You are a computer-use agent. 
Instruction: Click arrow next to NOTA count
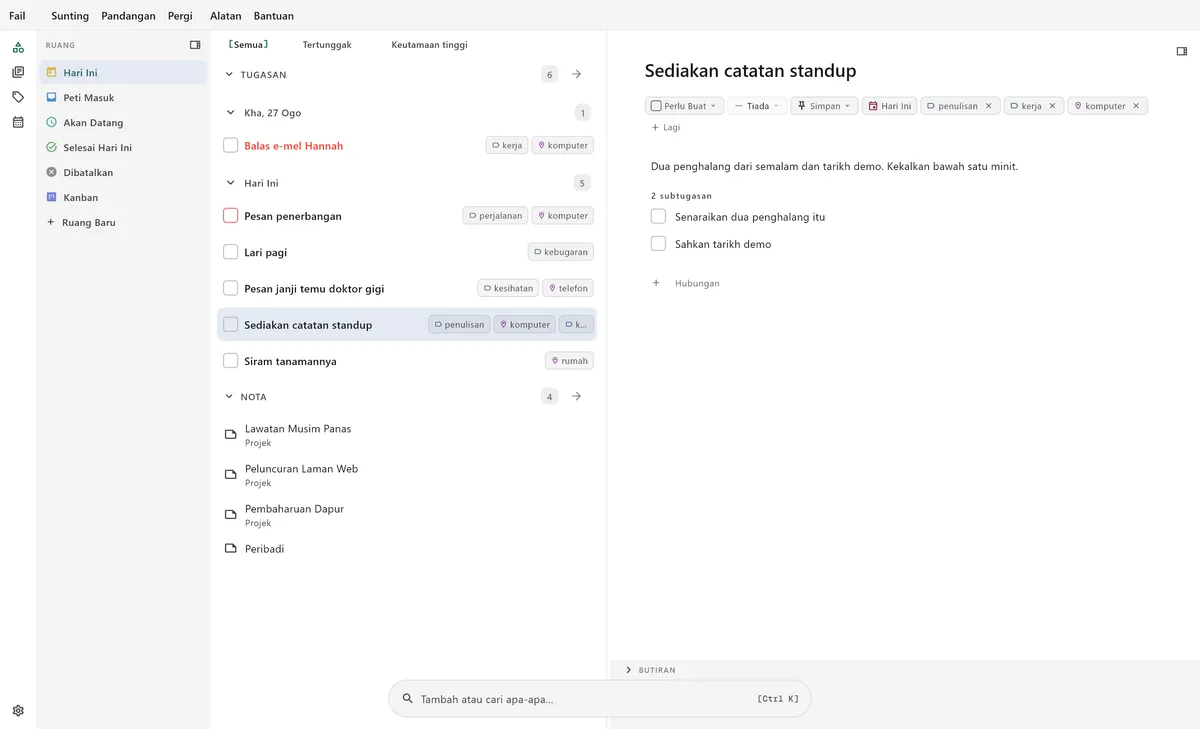pyautogui.click(x=577, y=397)
